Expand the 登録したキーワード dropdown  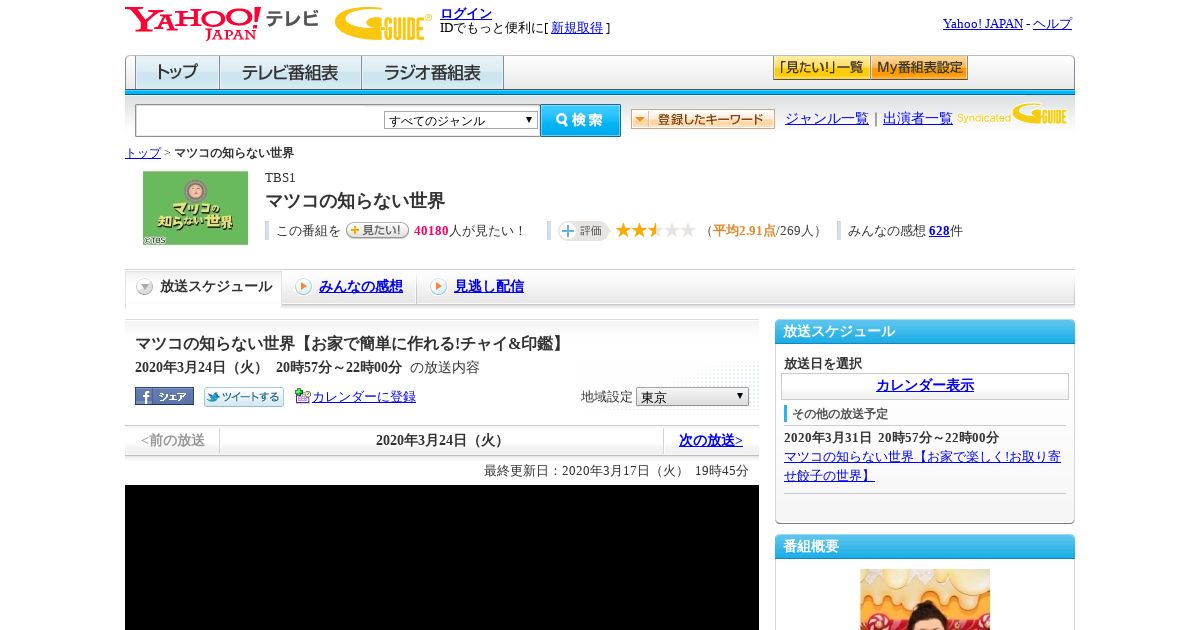pos(703,119)
